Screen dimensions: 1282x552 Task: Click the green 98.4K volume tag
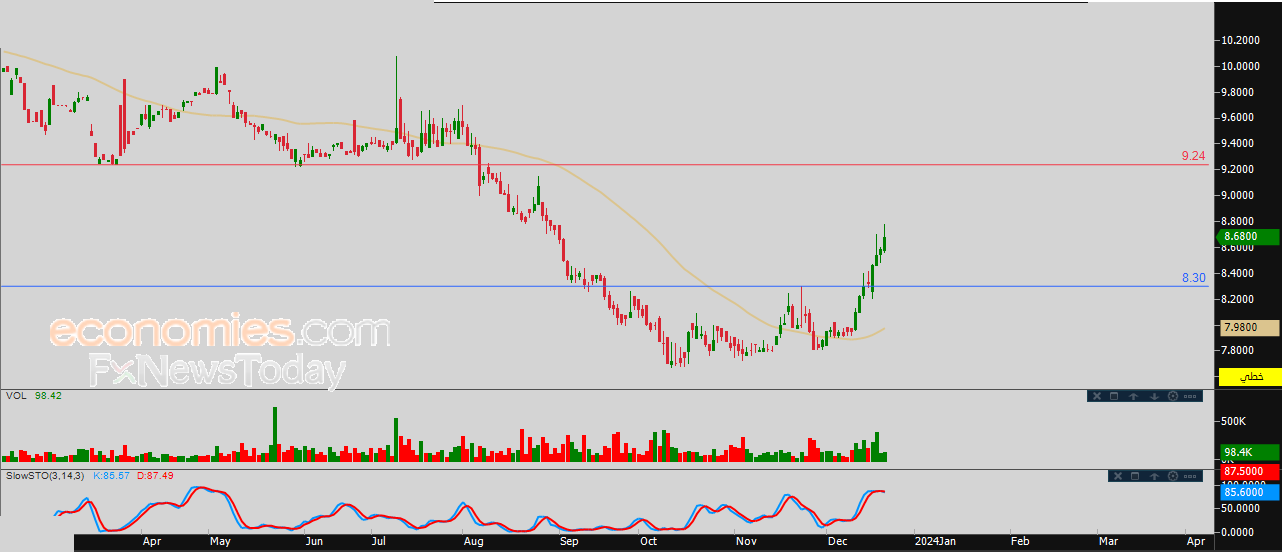[1249, 452]
